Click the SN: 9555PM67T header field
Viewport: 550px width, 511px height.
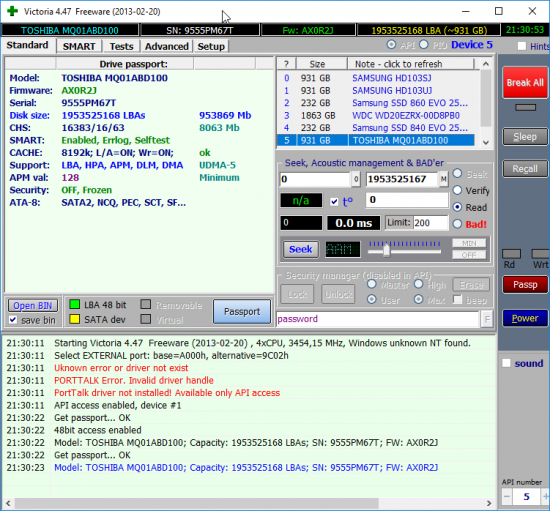(x=200, y=31)
